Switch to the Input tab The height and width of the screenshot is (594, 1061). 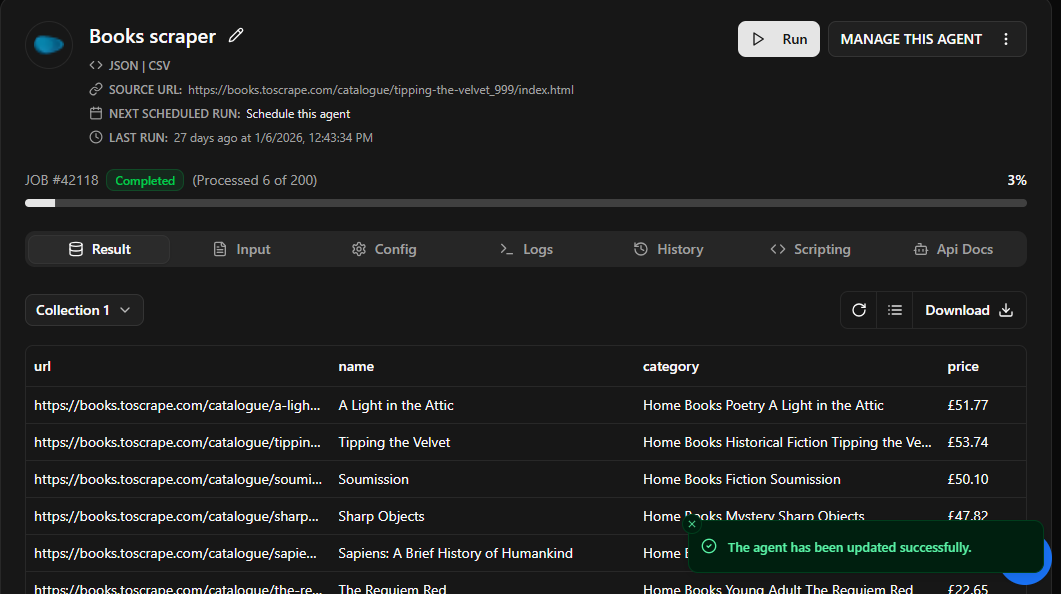(242, 249)
